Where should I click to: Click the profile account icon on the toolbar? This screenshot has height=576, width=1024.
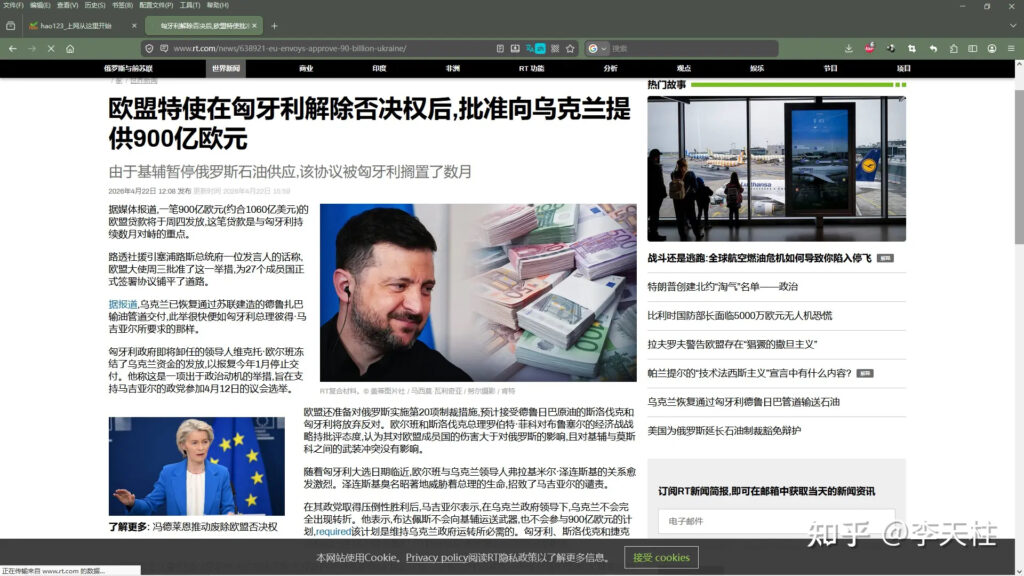992,48
